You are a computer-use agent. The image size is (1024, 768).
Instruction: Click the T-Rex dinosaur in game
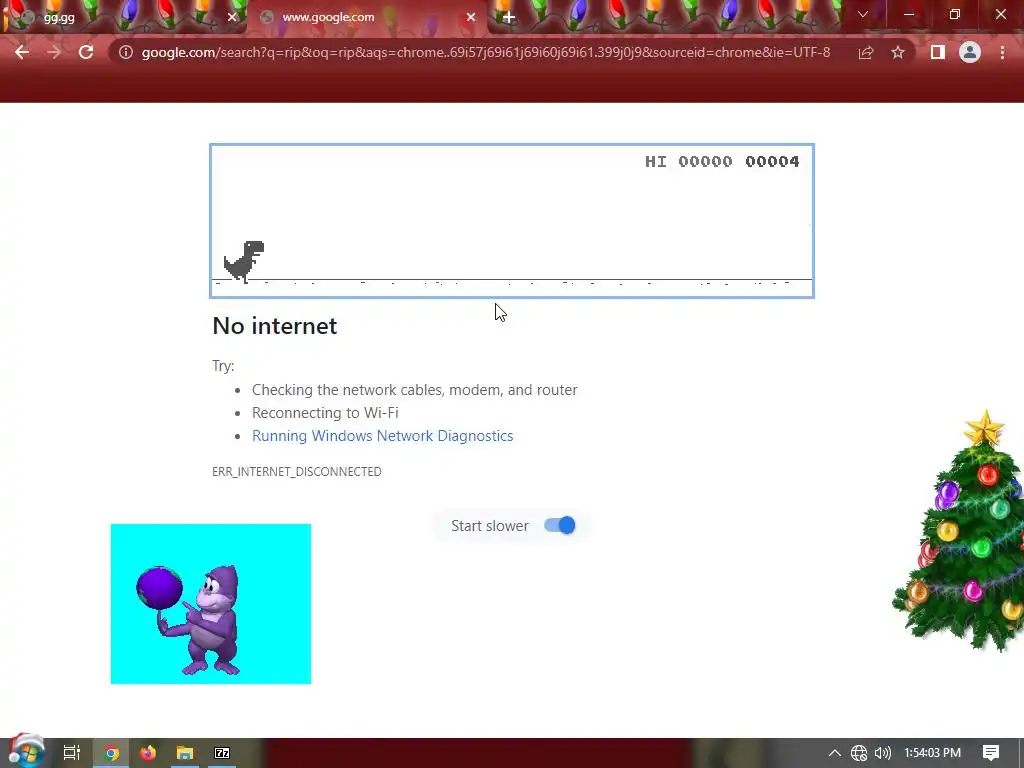(244, 261)
